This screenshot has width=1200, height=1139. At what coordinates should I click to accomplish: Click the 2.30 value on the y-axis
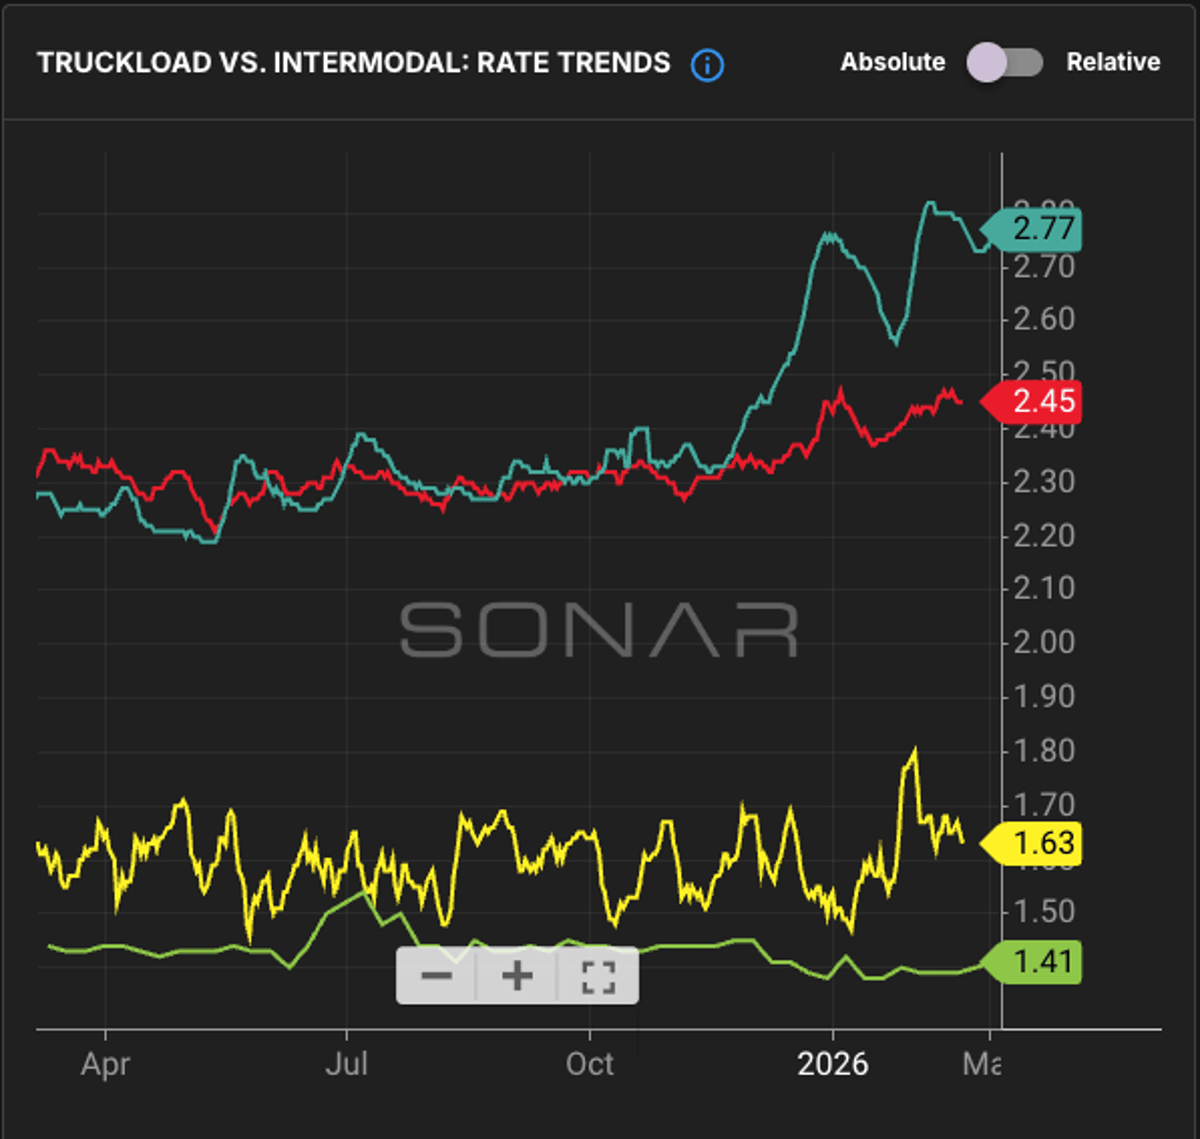[x=1041, y=482]
